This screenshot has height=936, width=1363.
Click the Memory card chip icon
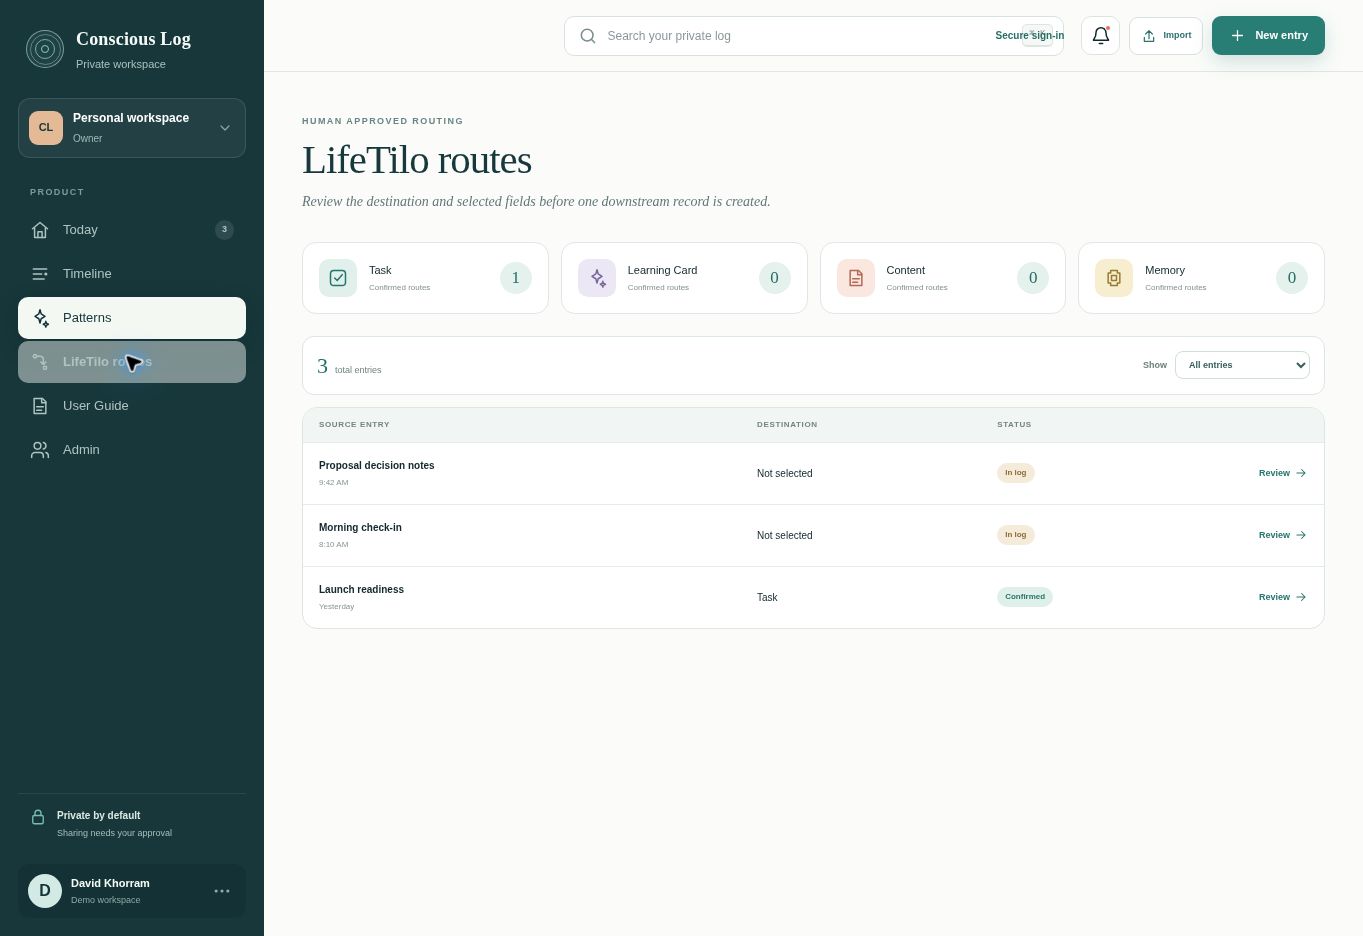coord(1114,278)
